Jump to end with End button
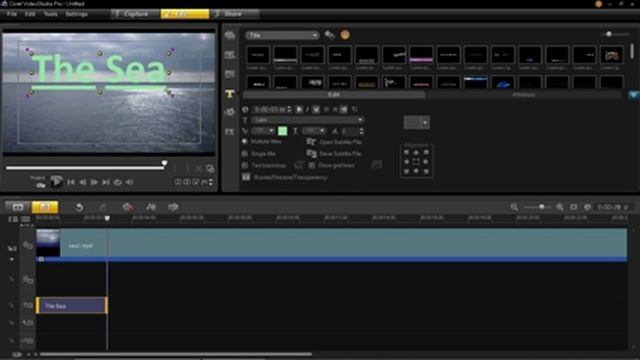Screen dimensions: 640x360 pos(106,182)
